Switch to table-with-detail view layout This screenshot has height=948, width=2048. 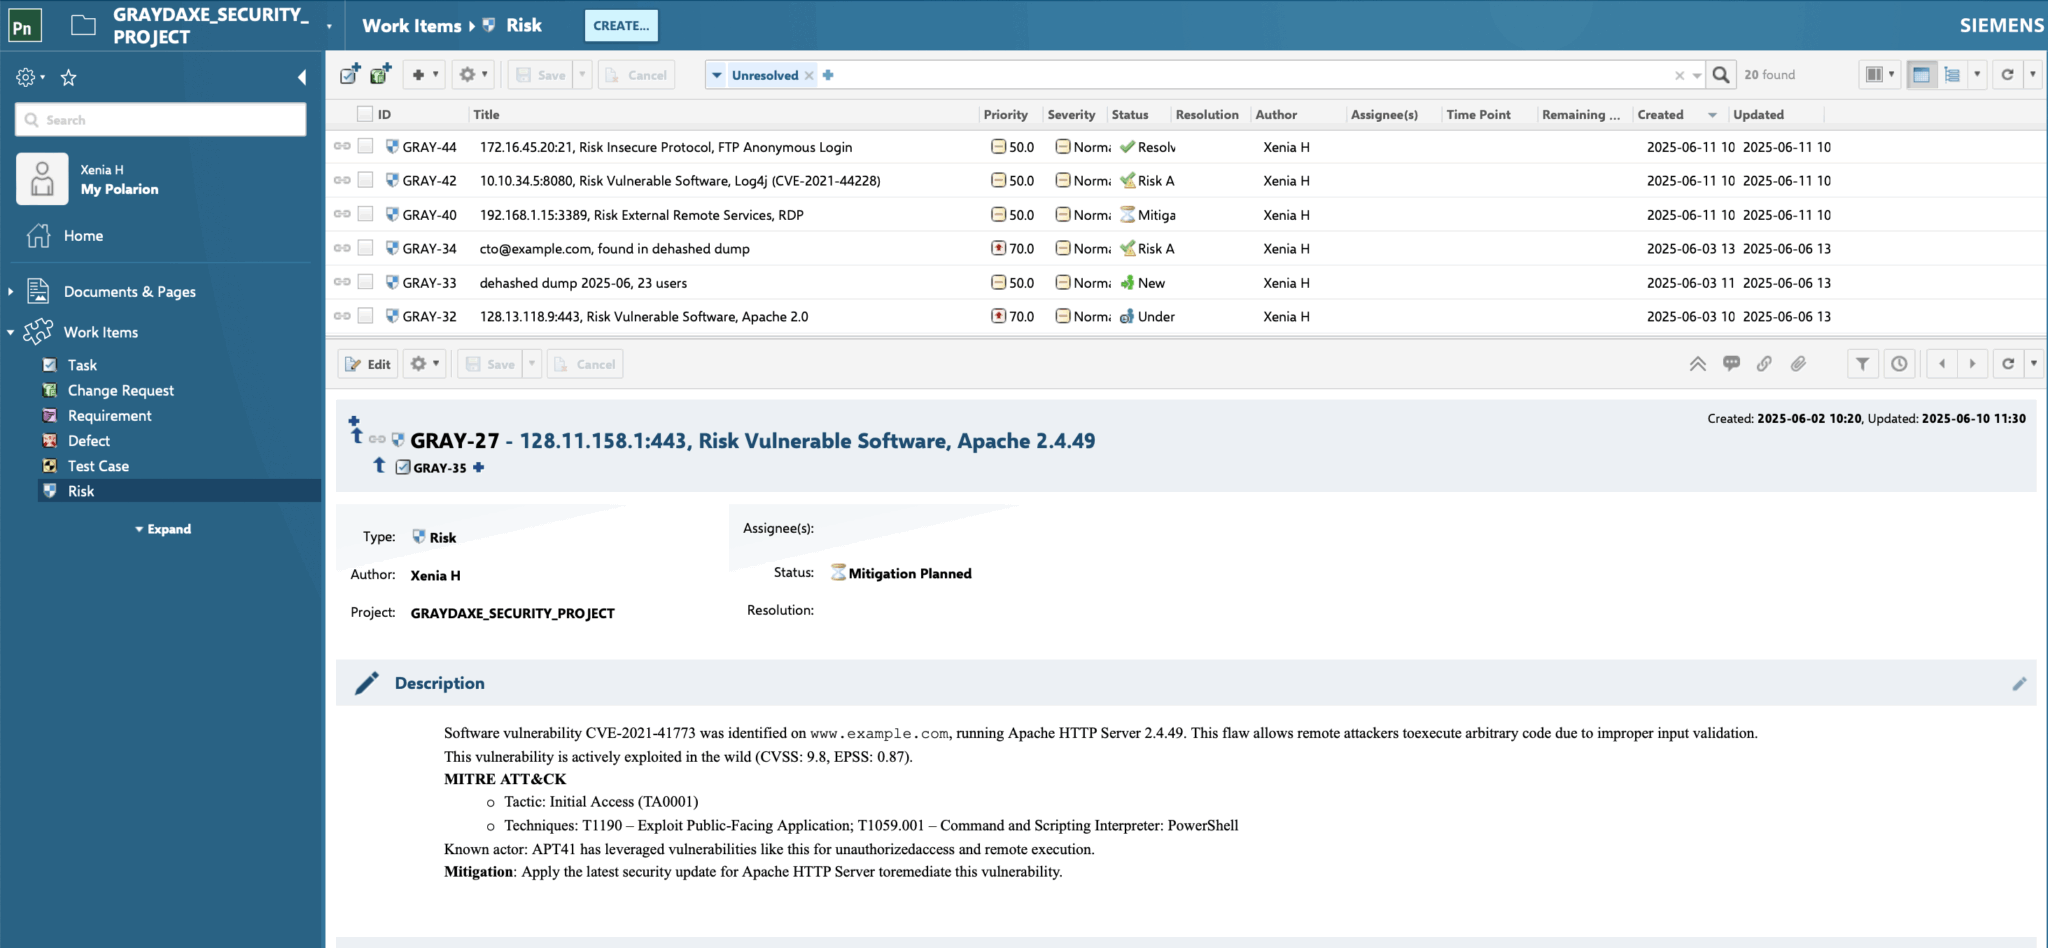tap(1921, 75)
